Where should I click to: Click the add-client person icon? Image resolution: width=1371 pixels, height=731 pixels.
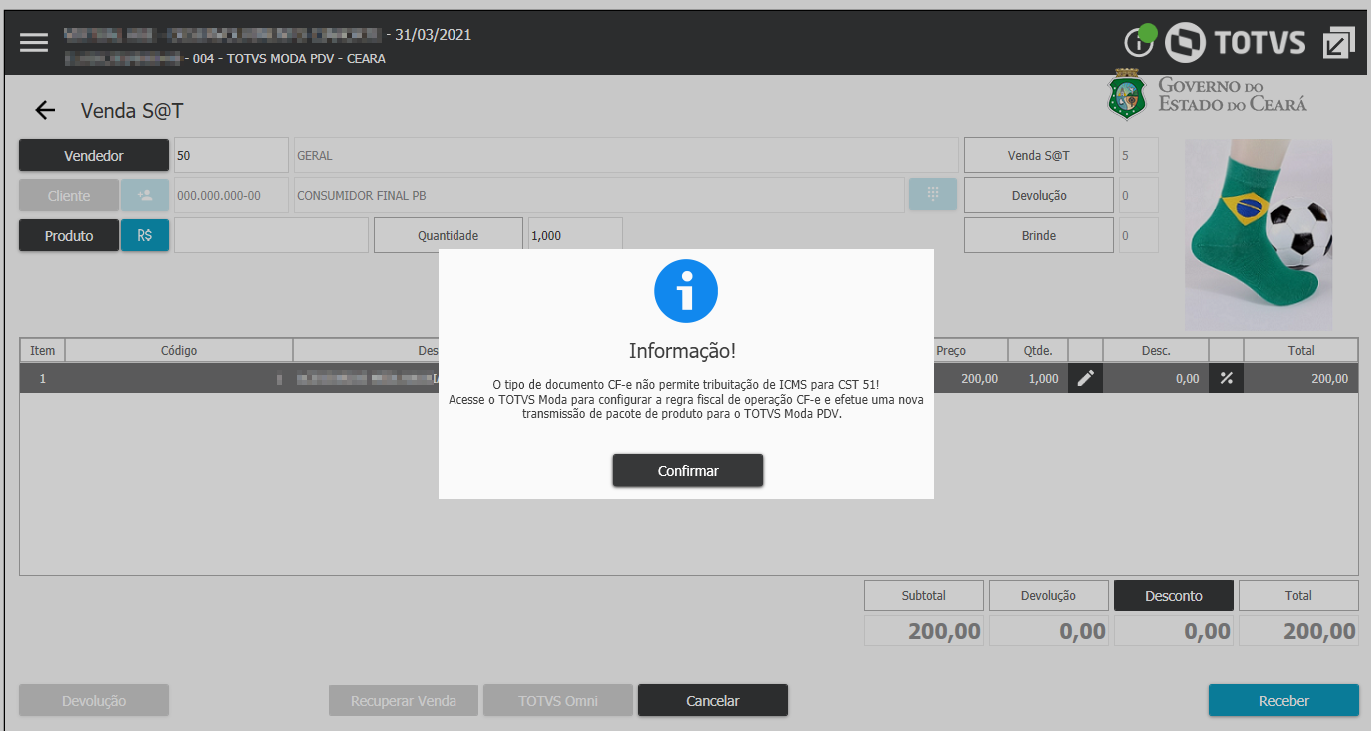pyautogui.click(x=145, y=195)
